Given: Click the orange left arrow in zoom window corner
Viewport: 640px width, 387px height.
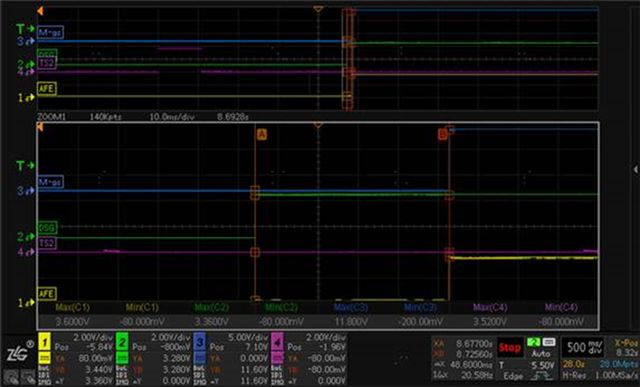Looking at the screenshot, I should click(x=40, y=128).
